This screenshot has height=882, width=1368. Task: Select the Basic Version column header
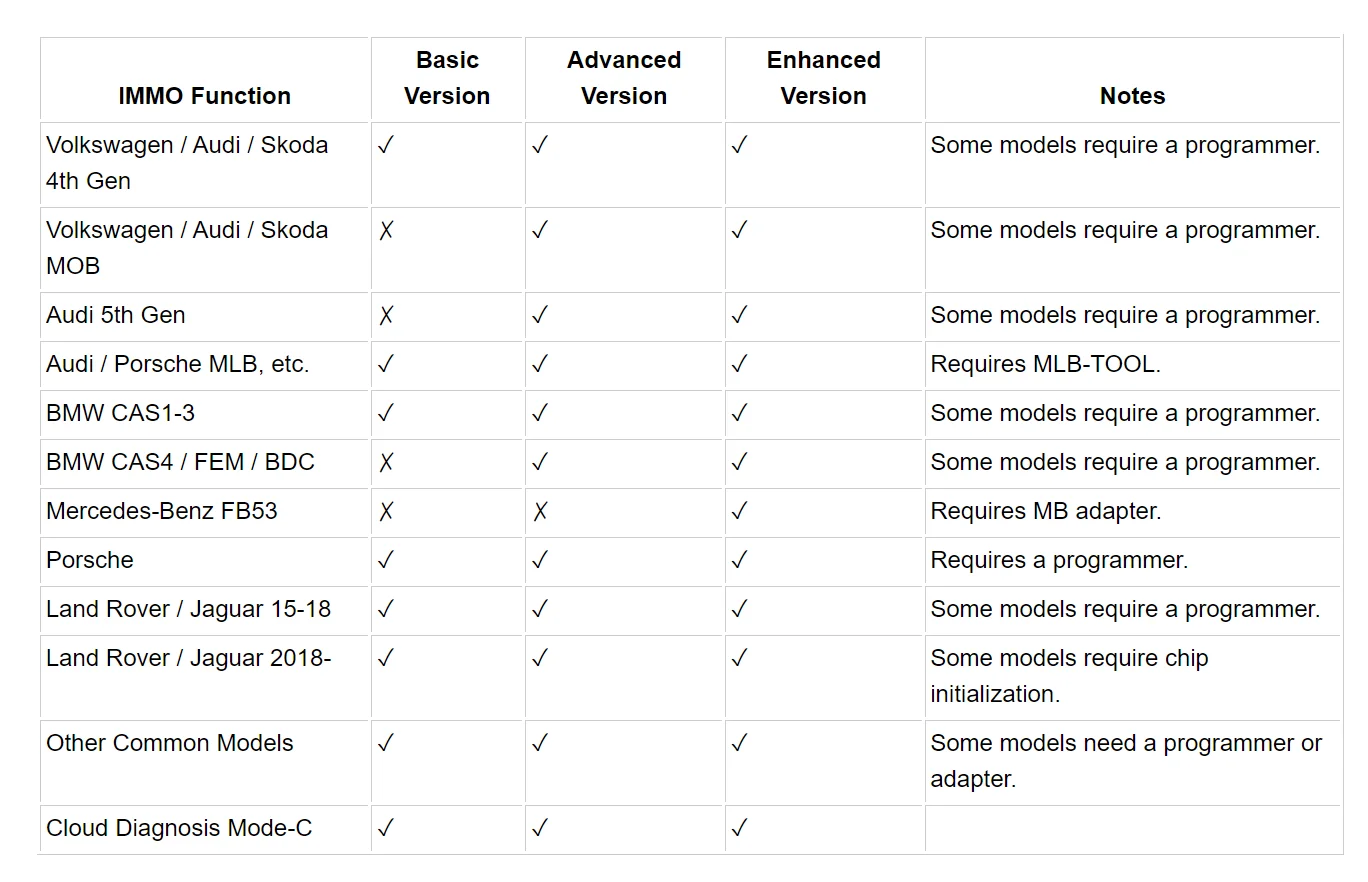tap(447, 78)
